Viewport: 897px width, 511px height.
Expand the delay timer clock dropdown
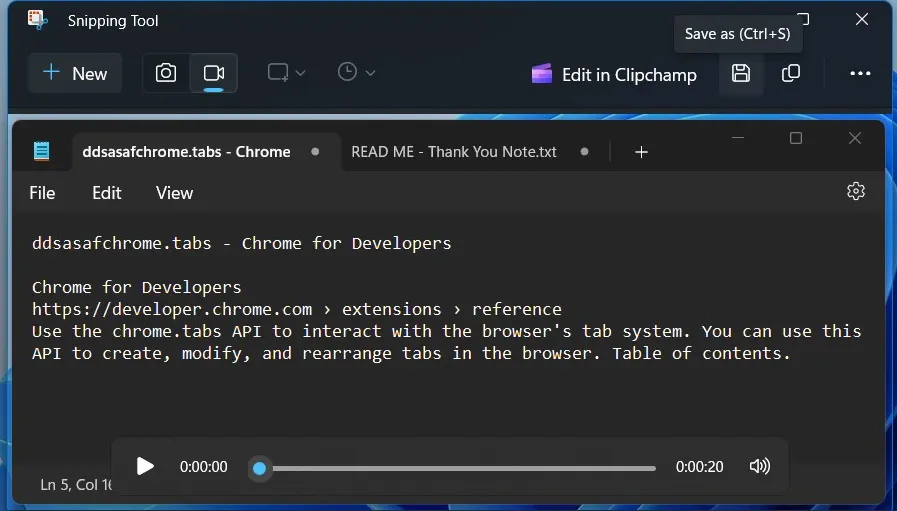(356, 72)
